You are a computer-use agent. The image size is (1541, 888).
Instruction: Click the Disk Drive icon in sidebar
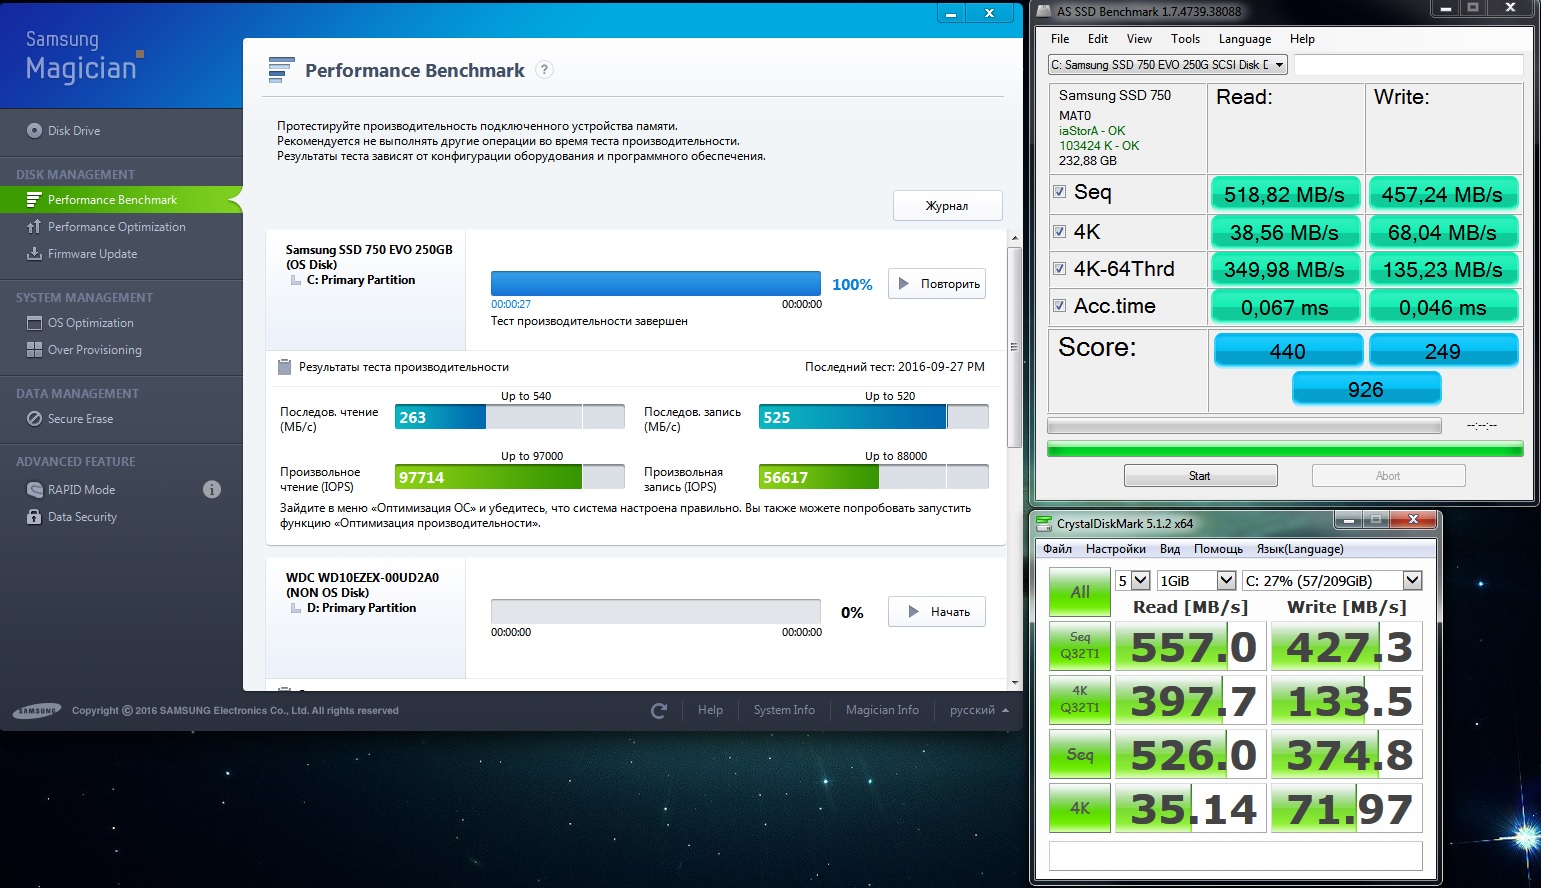(x=34, y=130)
